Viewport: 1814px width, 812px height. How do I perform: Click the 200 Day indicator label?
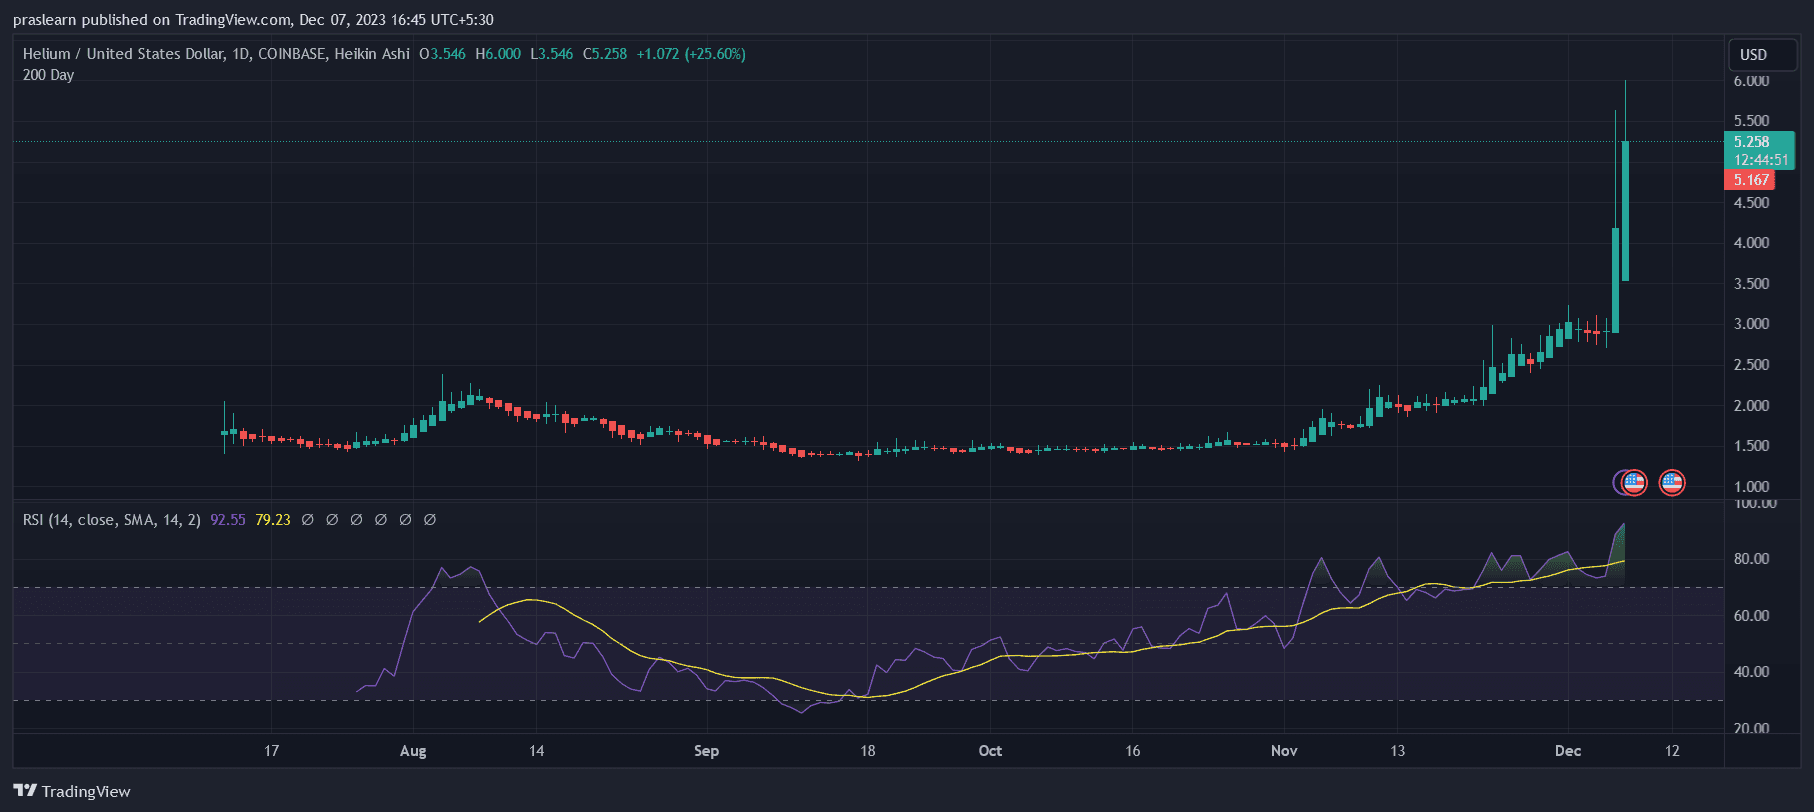pos(48,75)
